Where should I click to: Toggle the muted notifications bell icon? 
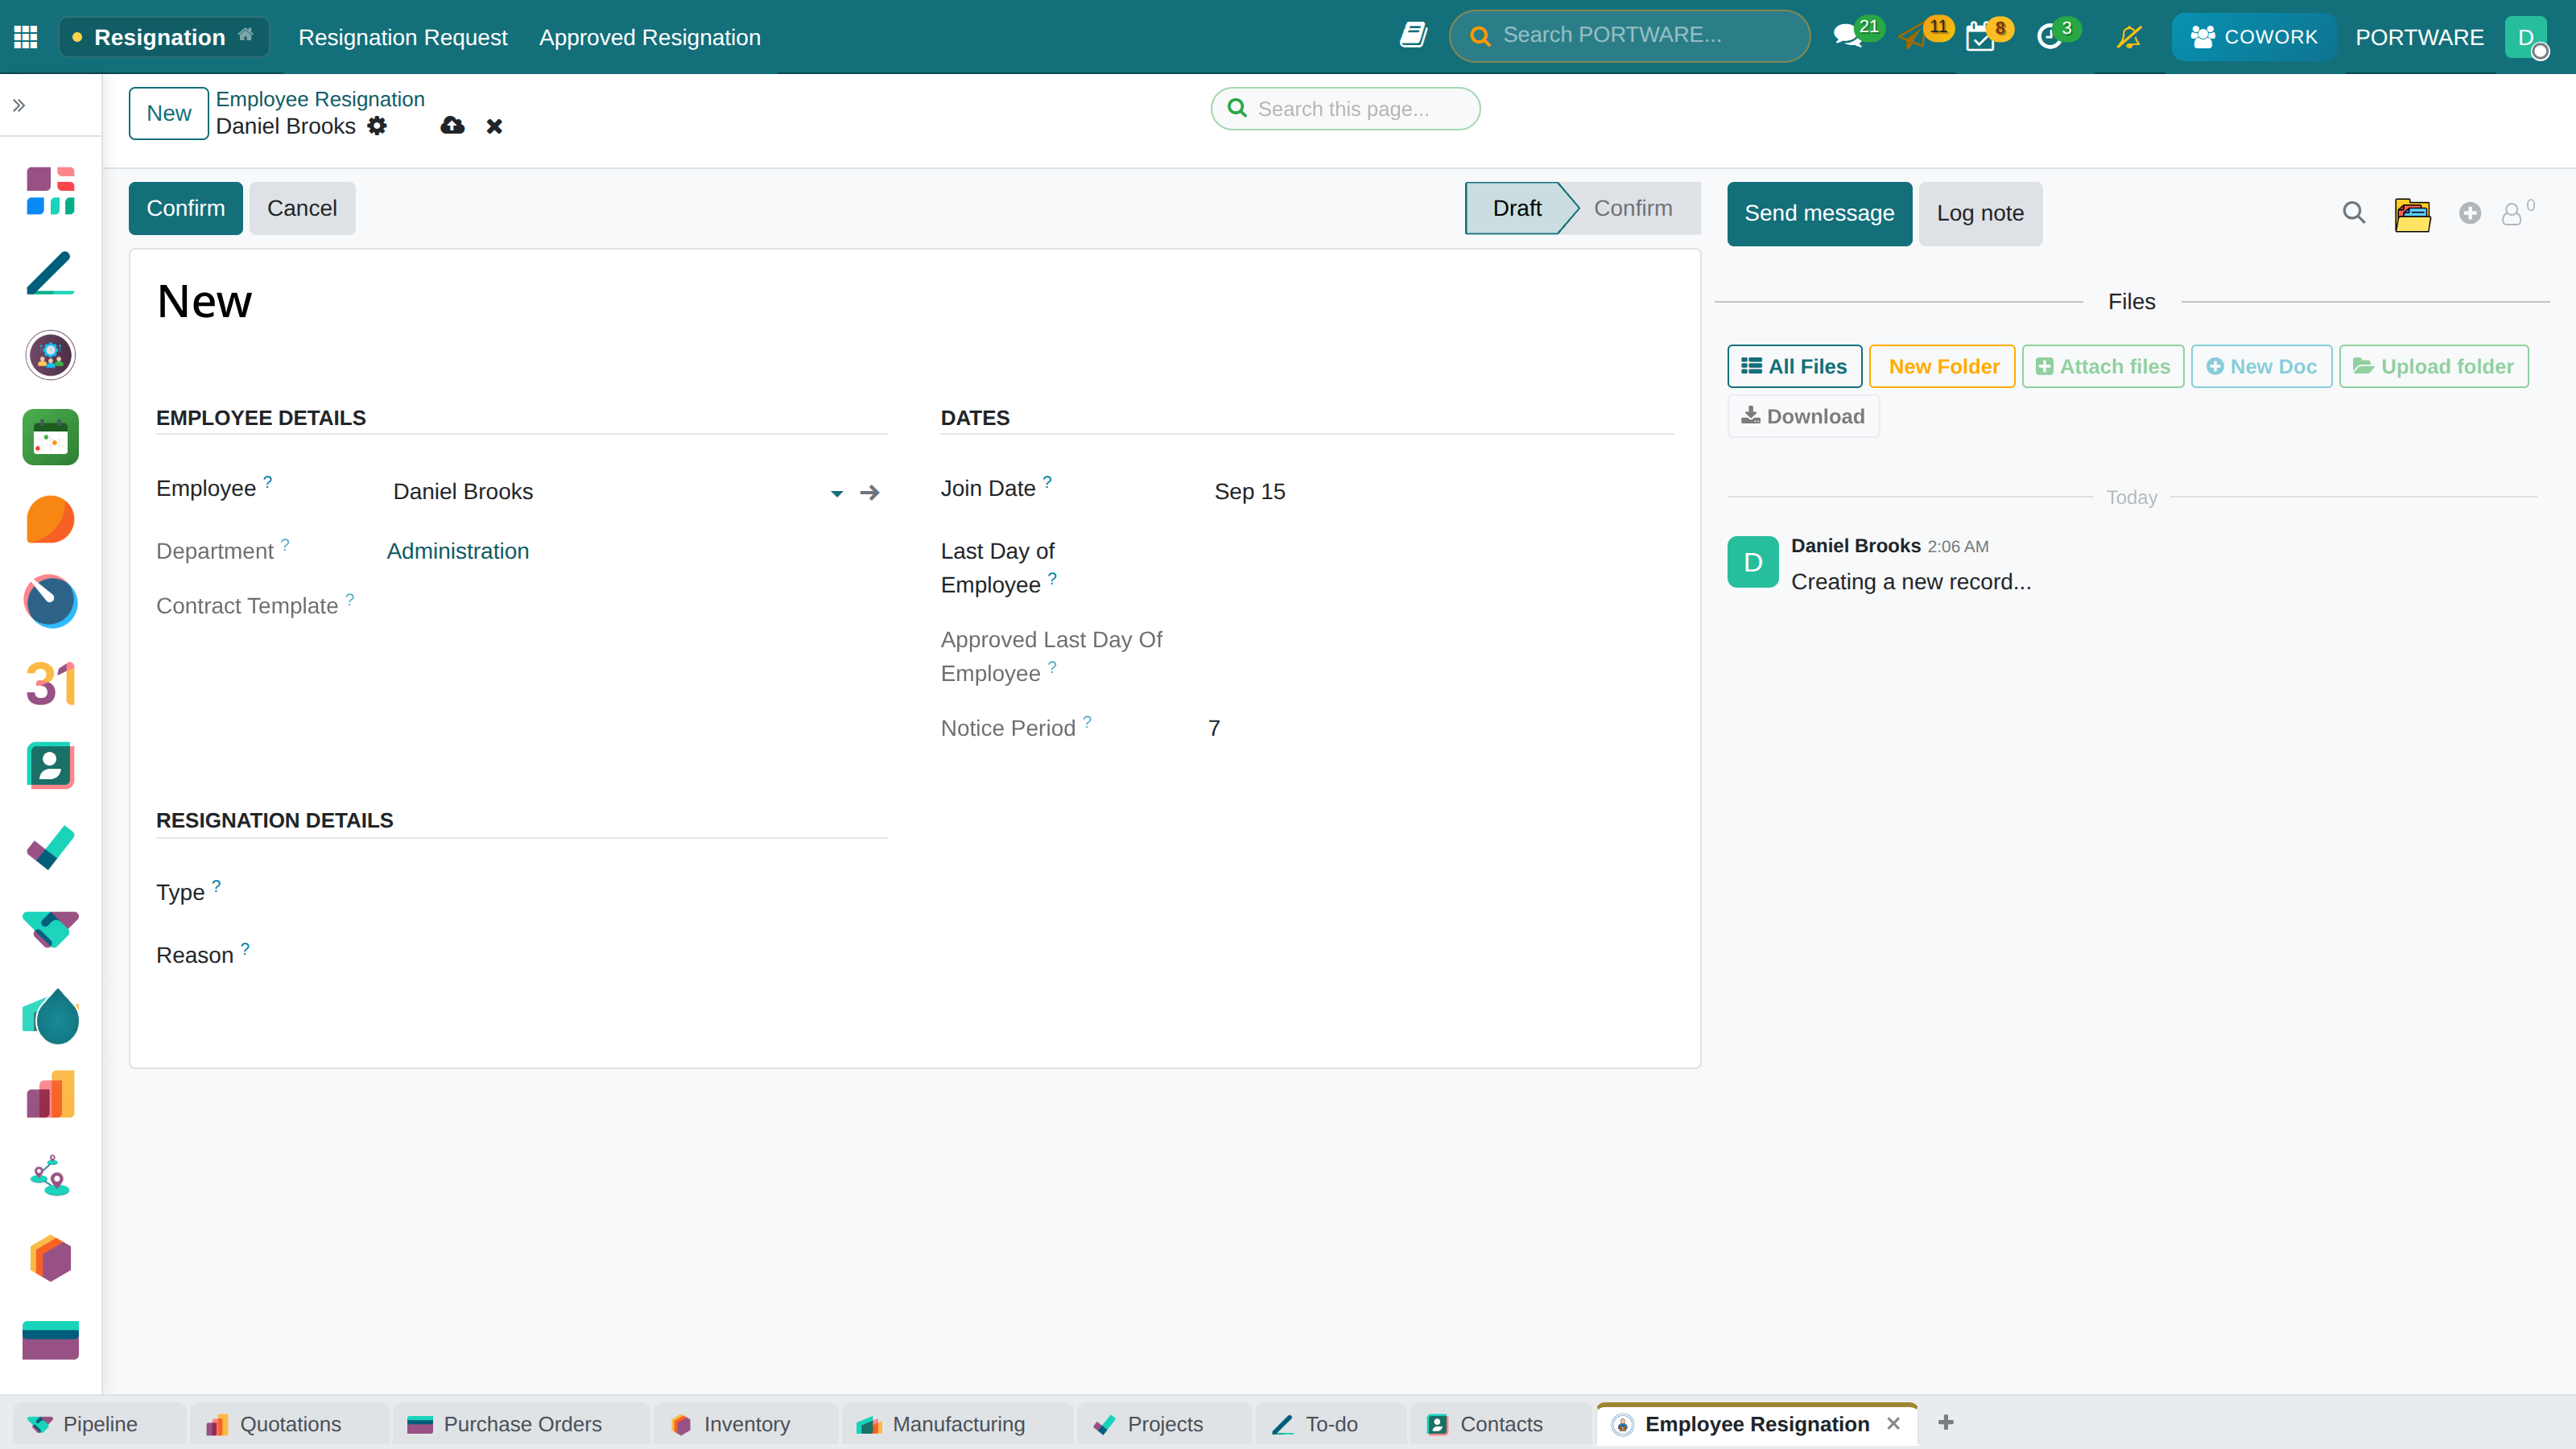[x=2129, y=37]
